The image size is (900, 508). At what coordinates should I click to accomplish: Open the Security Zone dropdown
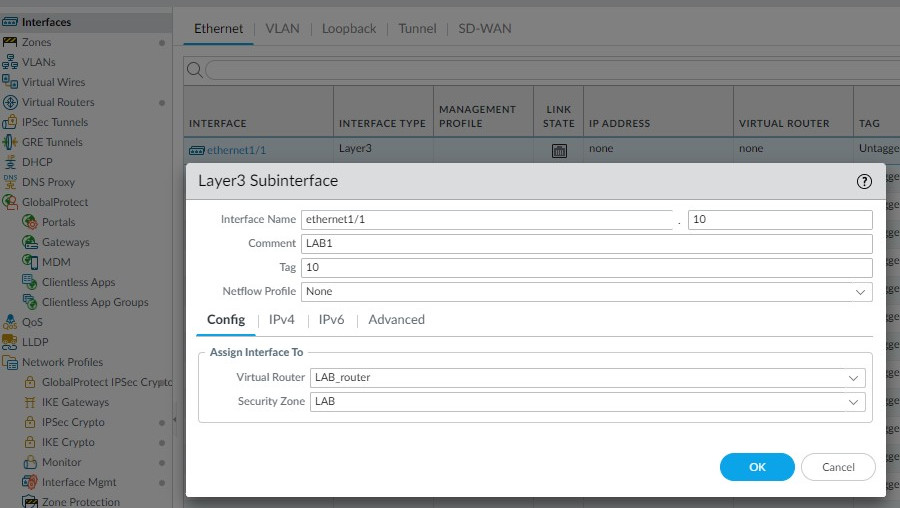[853, 402]
